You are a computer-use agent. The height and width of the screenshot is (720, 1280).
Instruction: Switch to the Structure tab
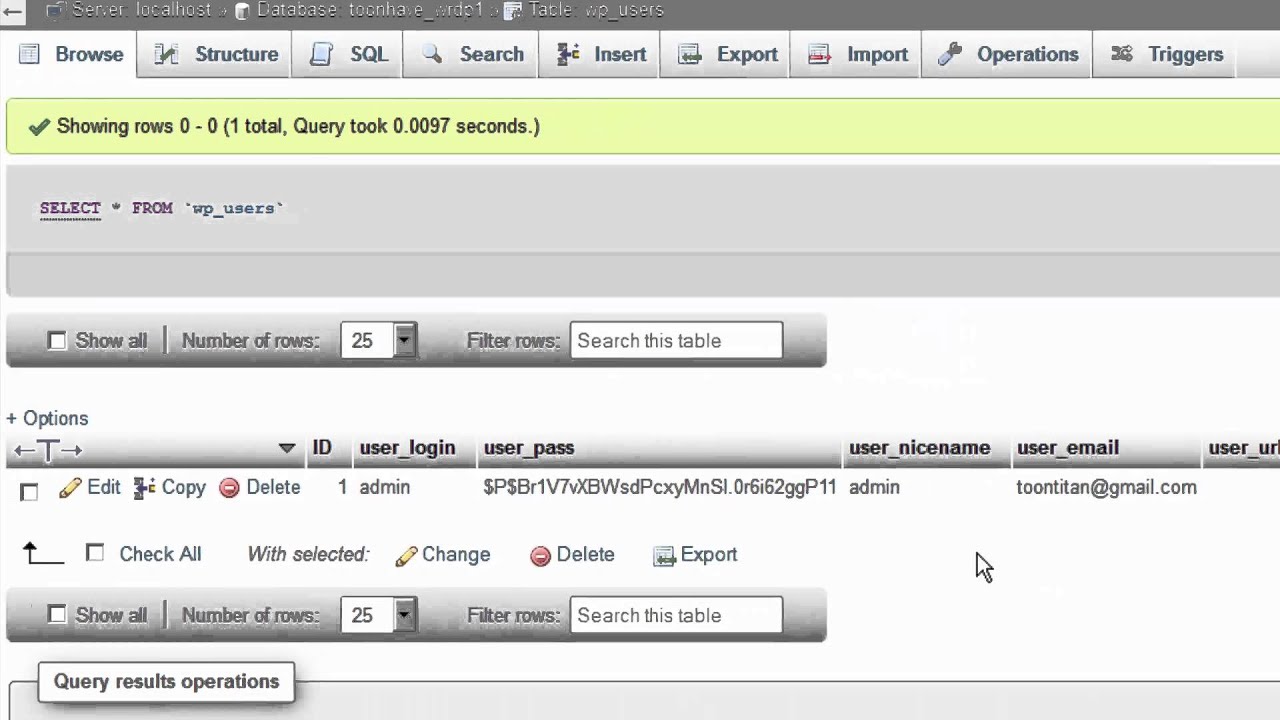[216, 55]
